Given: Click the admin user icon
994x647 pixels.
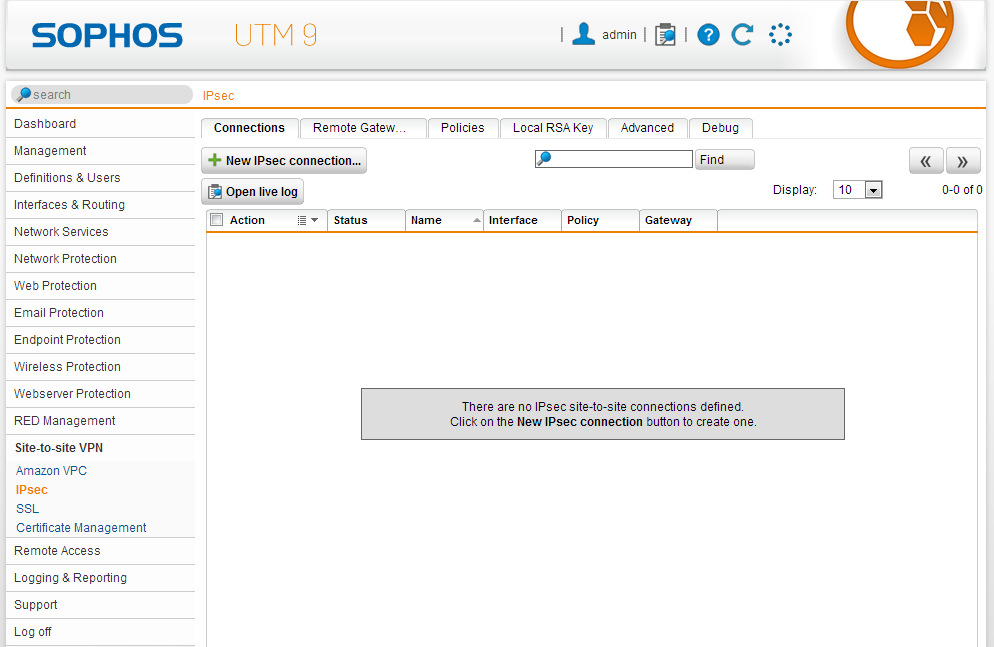Looking at the screenshot, I should coord(583,34).
